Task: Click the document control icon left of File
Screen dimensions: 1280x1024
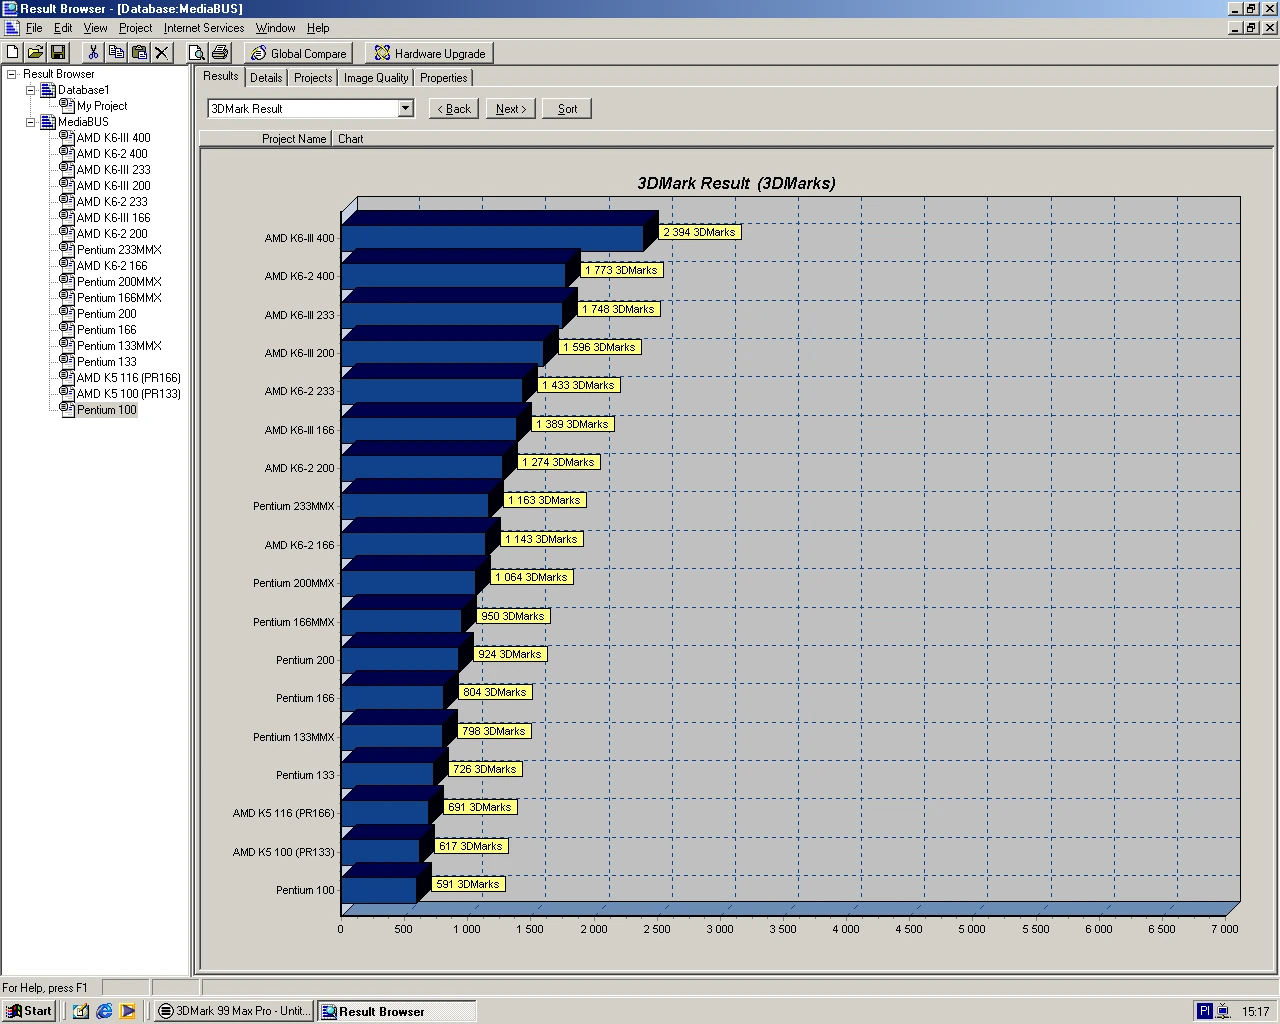Action: [x=11, y=28]
